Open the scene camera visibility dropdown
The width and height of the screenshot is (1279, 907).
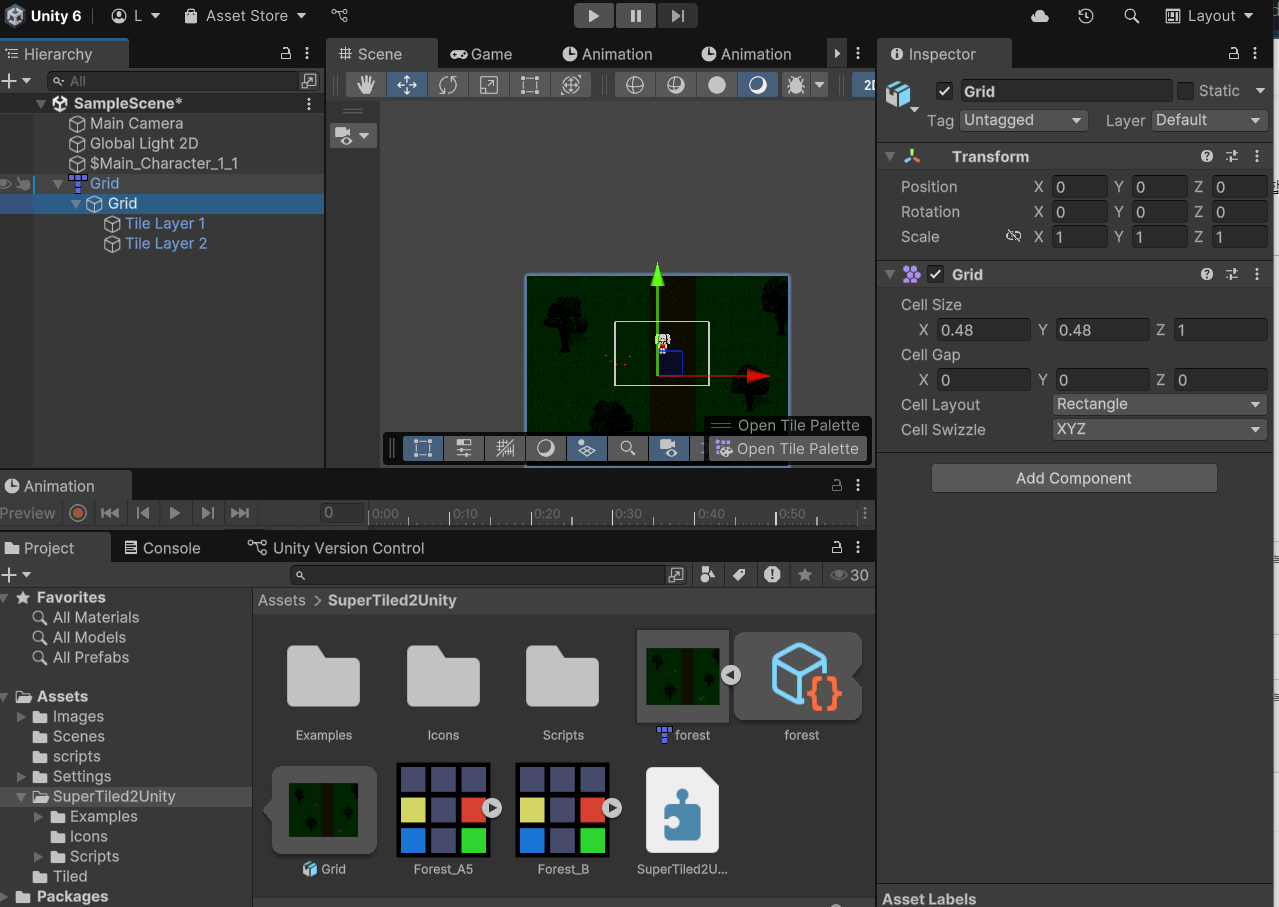point(353,135)
